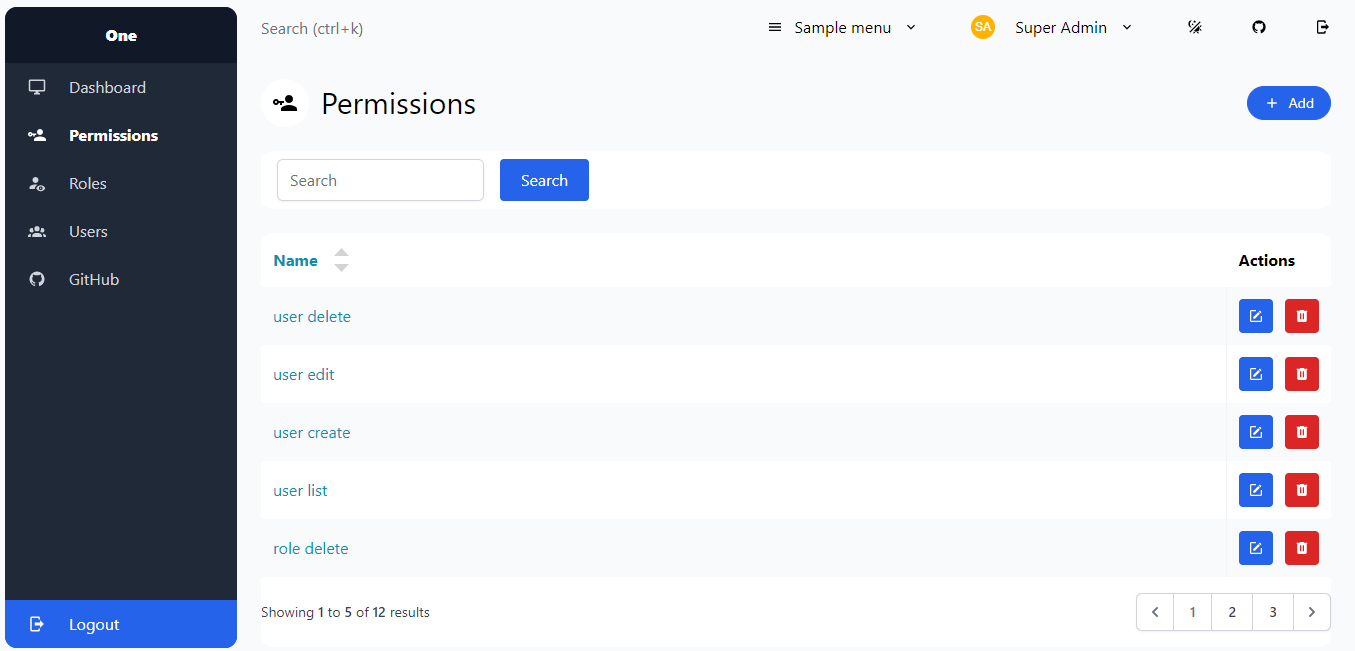
Task: Click the 'user list' row text
Action: [x=300, y=490]
